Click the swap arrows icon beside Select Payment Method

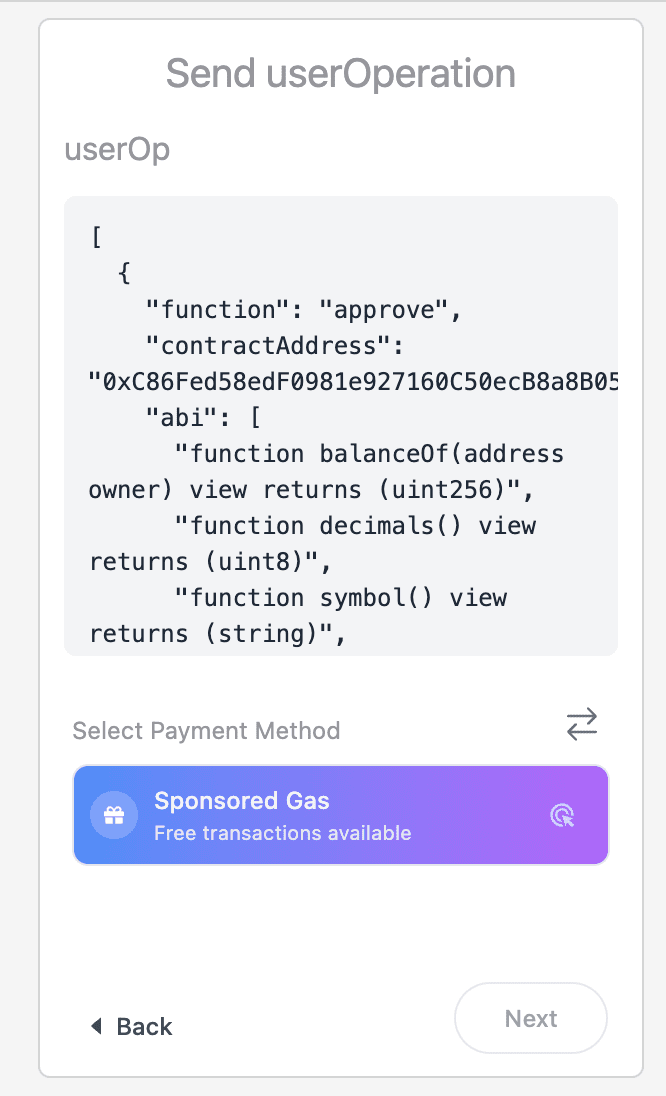tap(581, 724)
